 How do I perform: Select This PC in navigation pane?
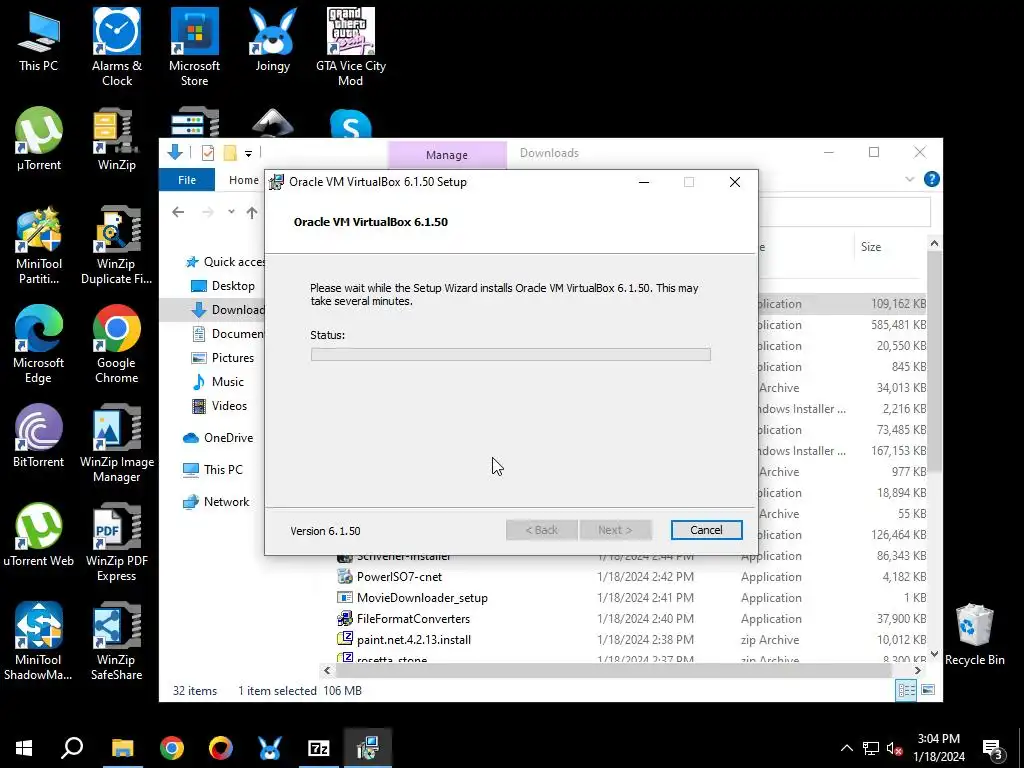click(213, 470)
